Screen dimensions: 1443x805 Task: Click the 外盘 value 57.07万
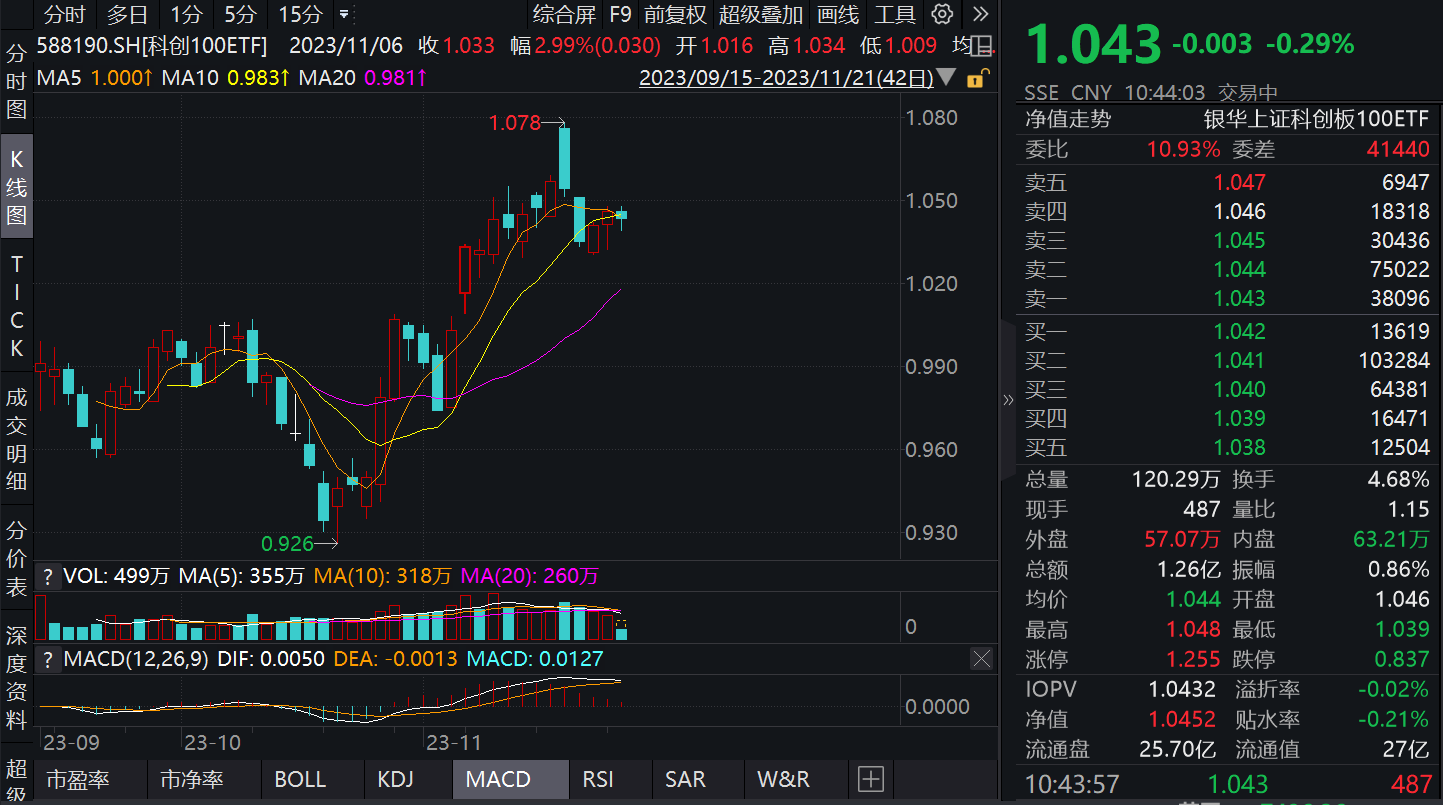[1182, 539]
